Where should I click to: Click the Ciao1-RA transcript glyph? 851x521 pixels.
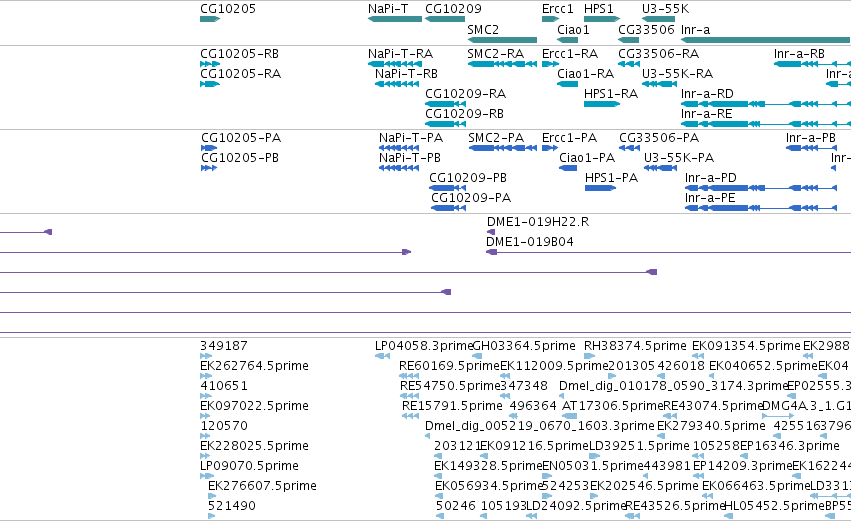[x=568, y=84]
